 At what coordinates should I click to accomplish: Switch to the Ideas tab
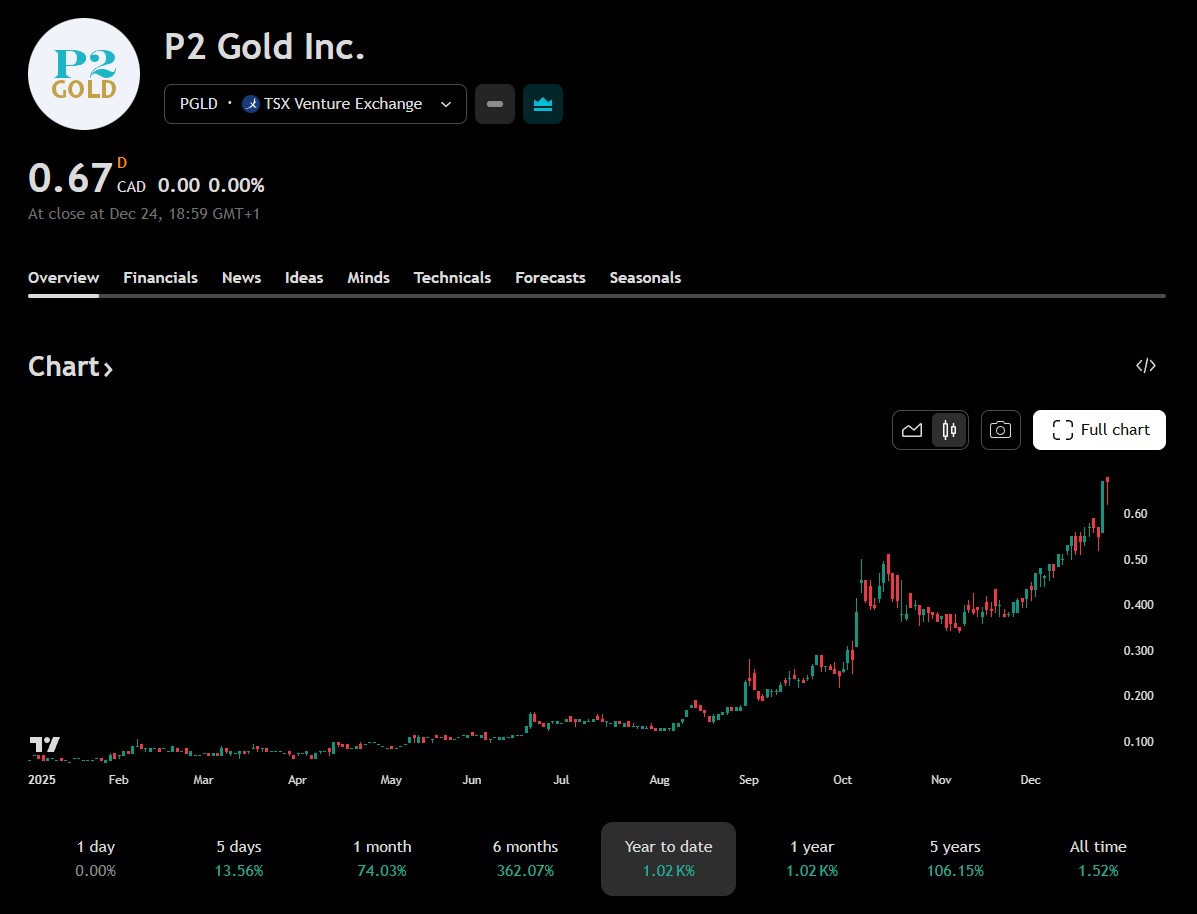pyautogui.click(x=304, y=278)
